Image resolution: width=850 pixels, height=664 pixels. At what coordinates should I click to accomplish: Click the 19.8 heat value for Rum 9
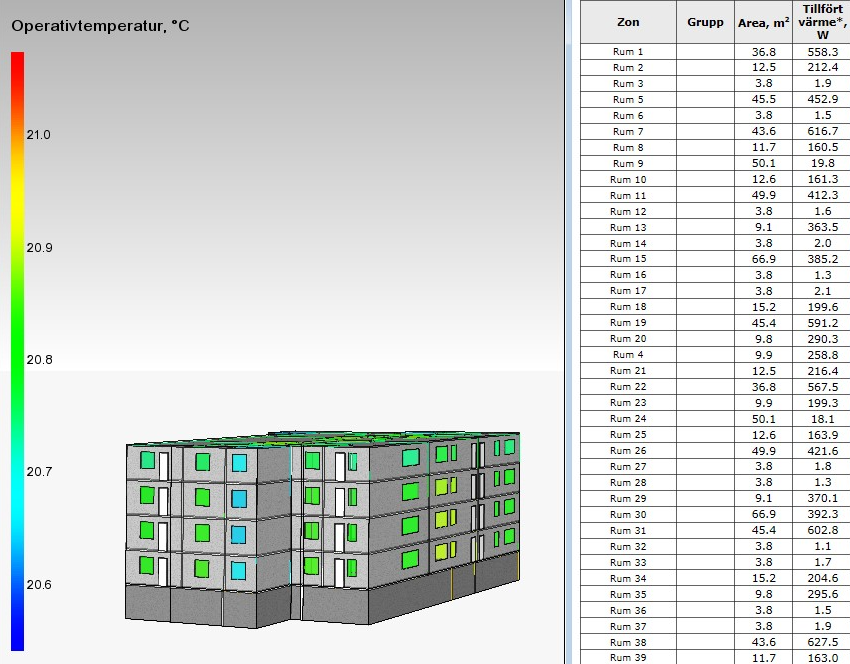[822, 164]
